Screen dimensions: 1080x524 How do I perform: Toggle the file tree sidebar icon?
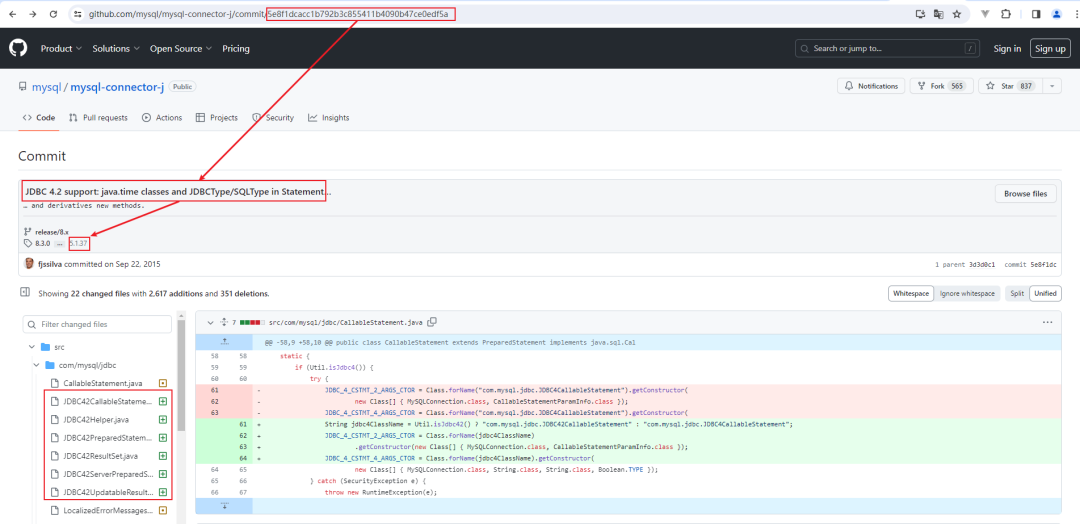pyautogui.click(x=25, y=293)
